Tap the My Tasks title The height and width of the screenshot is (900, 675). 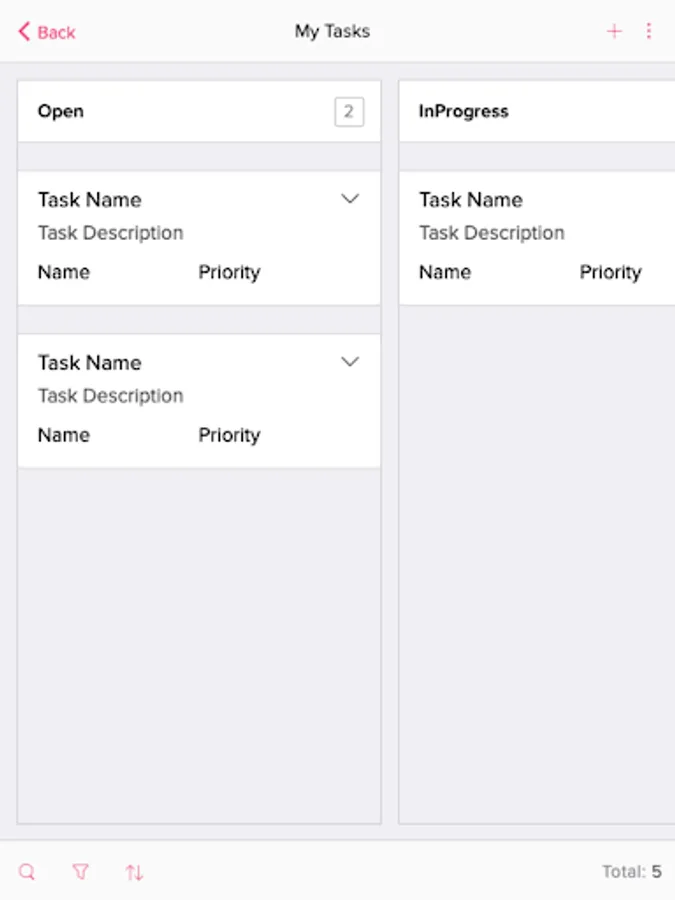pos(332,32)
